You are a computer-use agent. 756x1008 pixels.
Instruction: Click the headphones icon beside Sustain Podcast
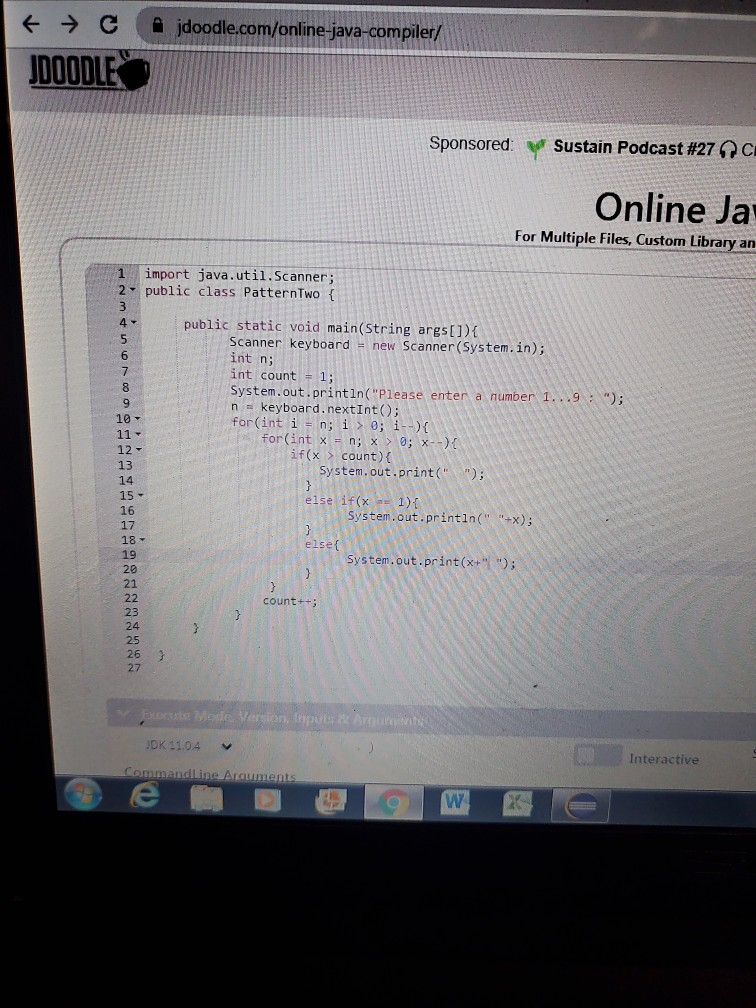(x=727, y=150)
